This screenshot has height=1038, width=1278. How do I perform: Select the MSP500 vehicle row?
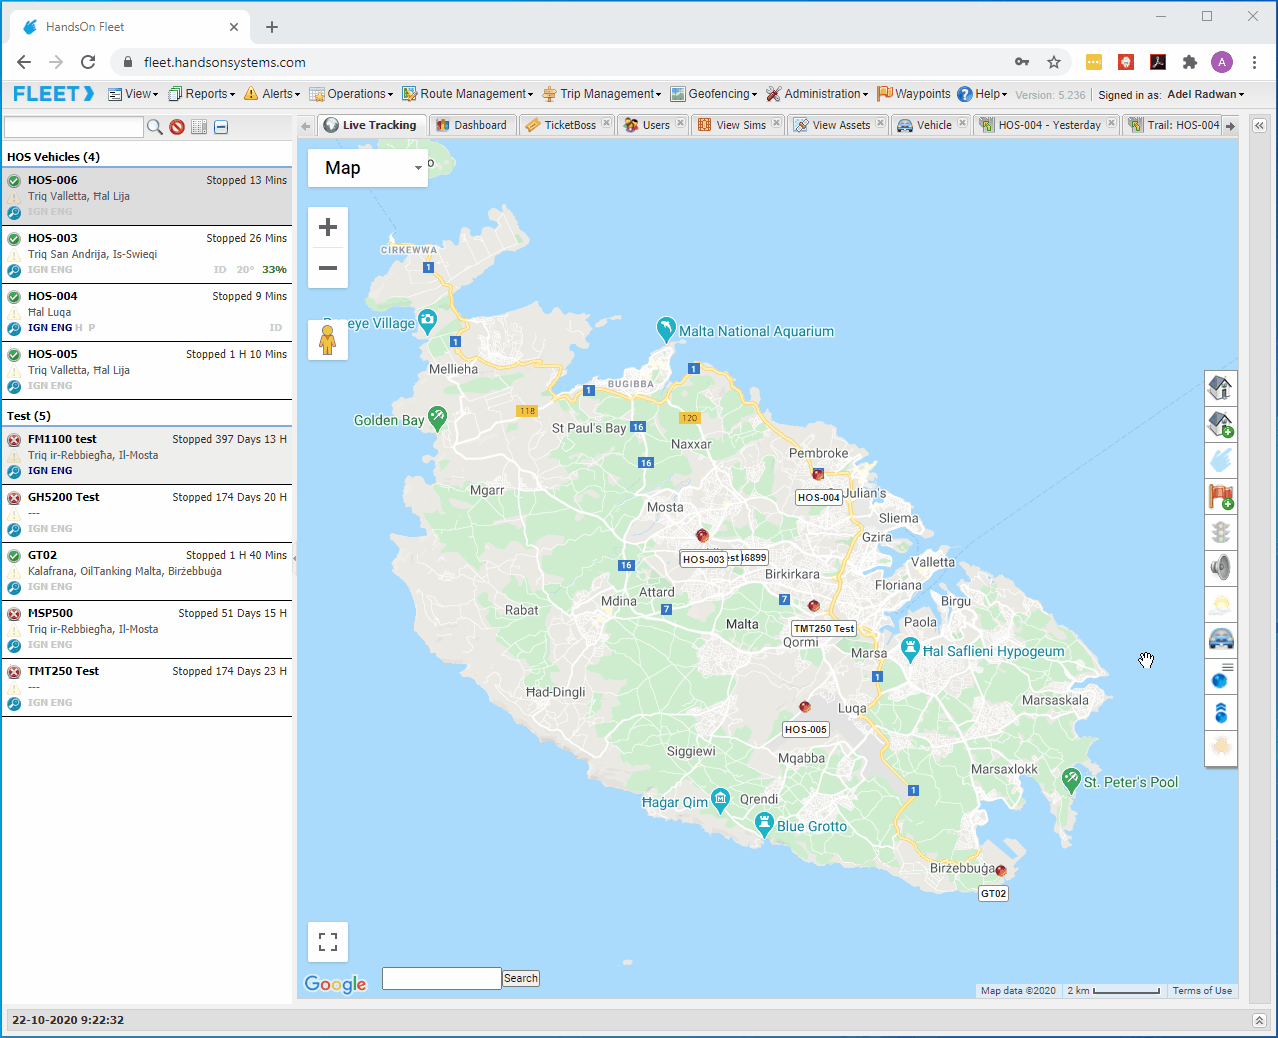coord(147,629)
